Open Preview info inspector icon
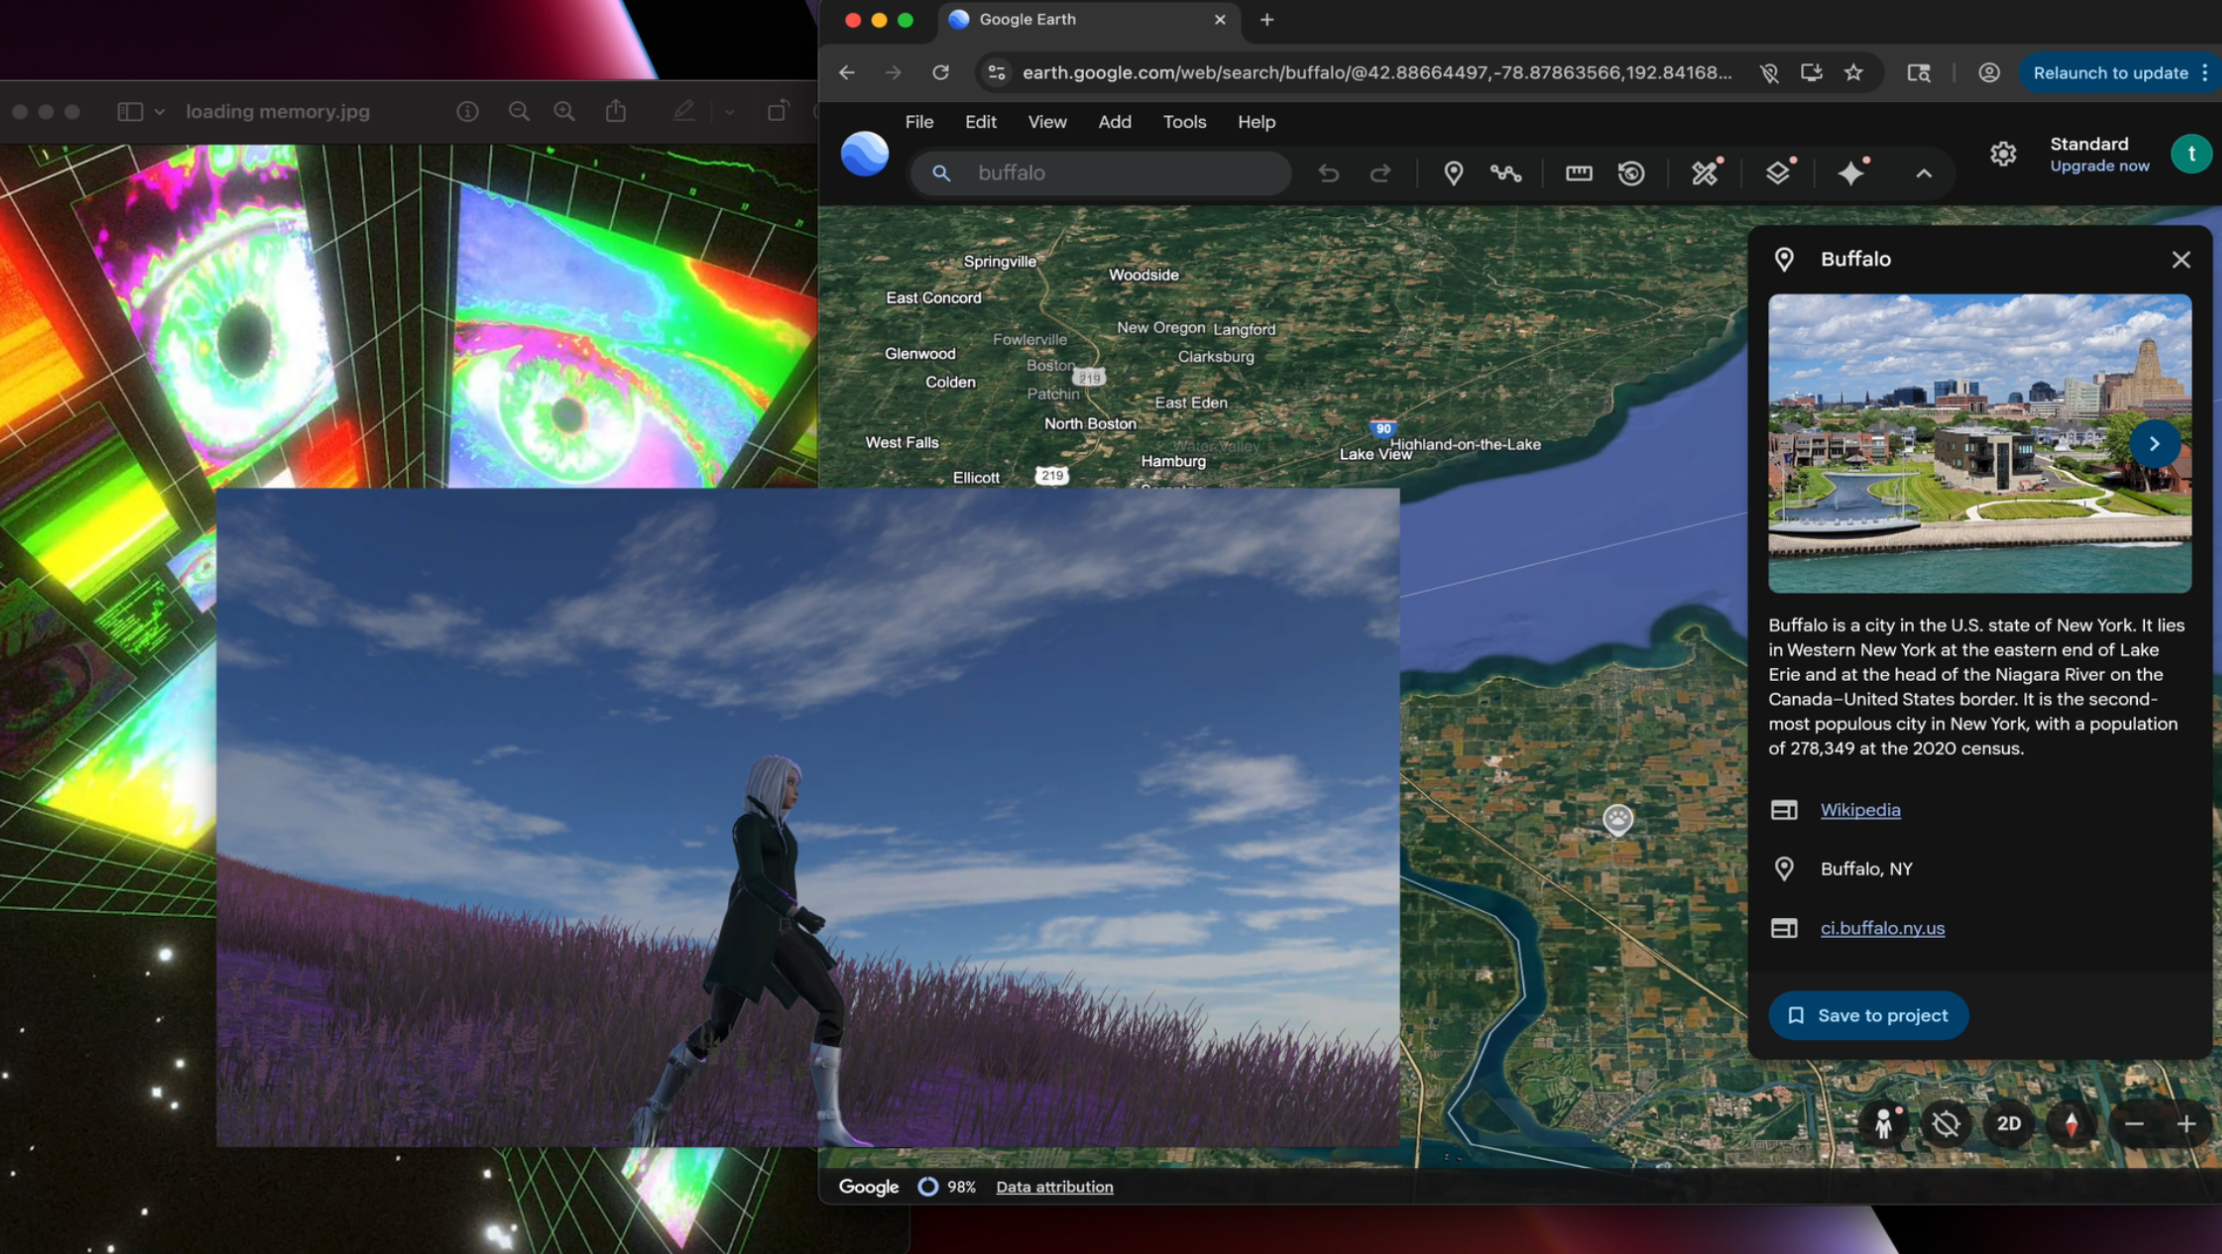 [467, 111]
